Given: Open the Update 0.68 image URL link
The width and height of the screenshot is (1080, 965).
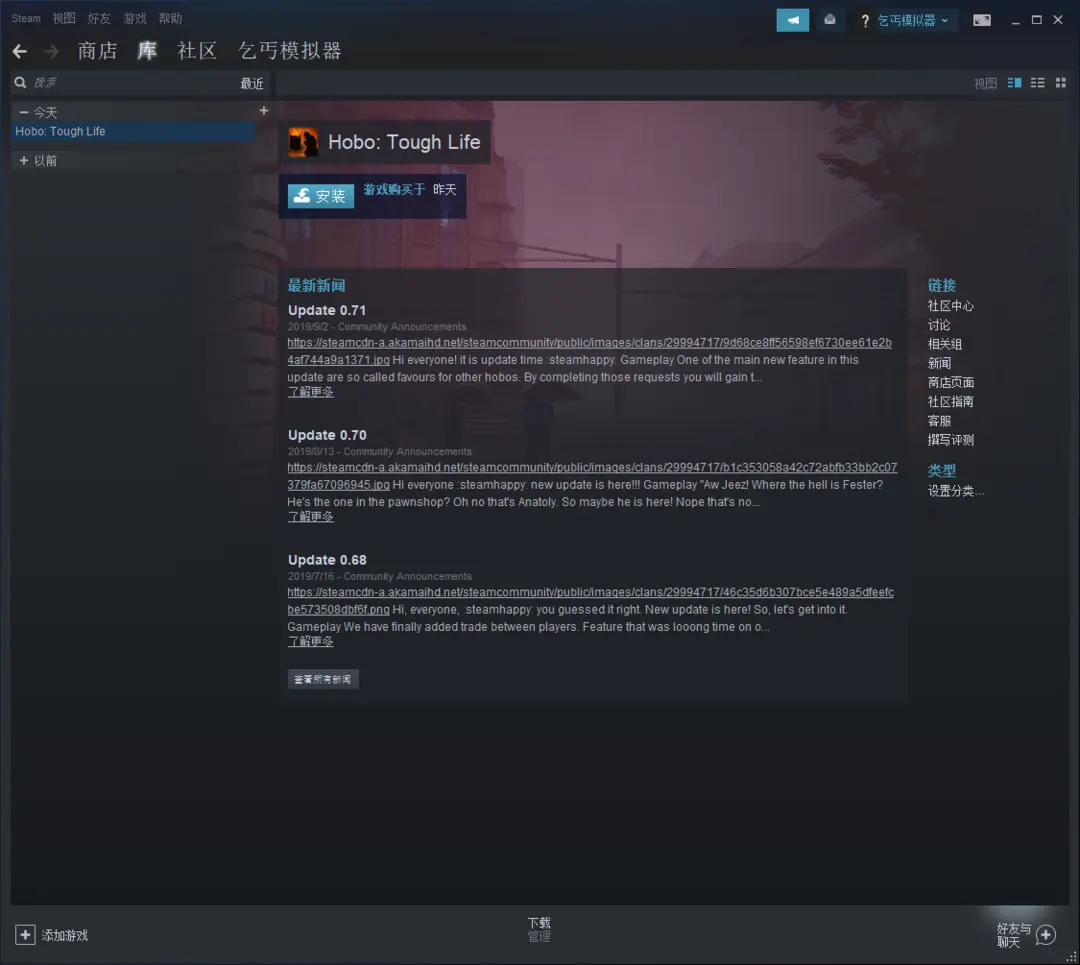Looking at the screenshot, I should pyautogui.click(x=590, y=592).
